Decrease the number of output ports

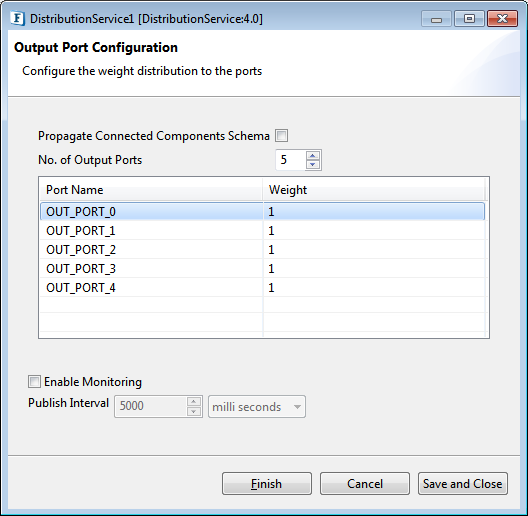click(x=313, y=164)
